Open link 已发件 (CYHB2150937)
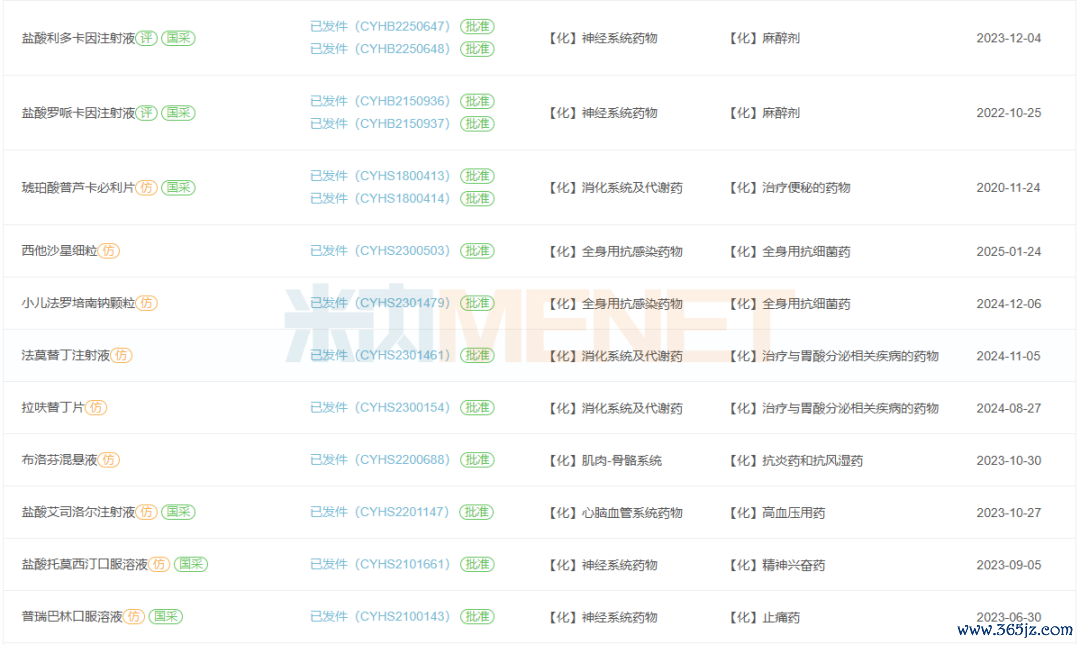Viewport: 1080px width, 645px height. [380, 123]
